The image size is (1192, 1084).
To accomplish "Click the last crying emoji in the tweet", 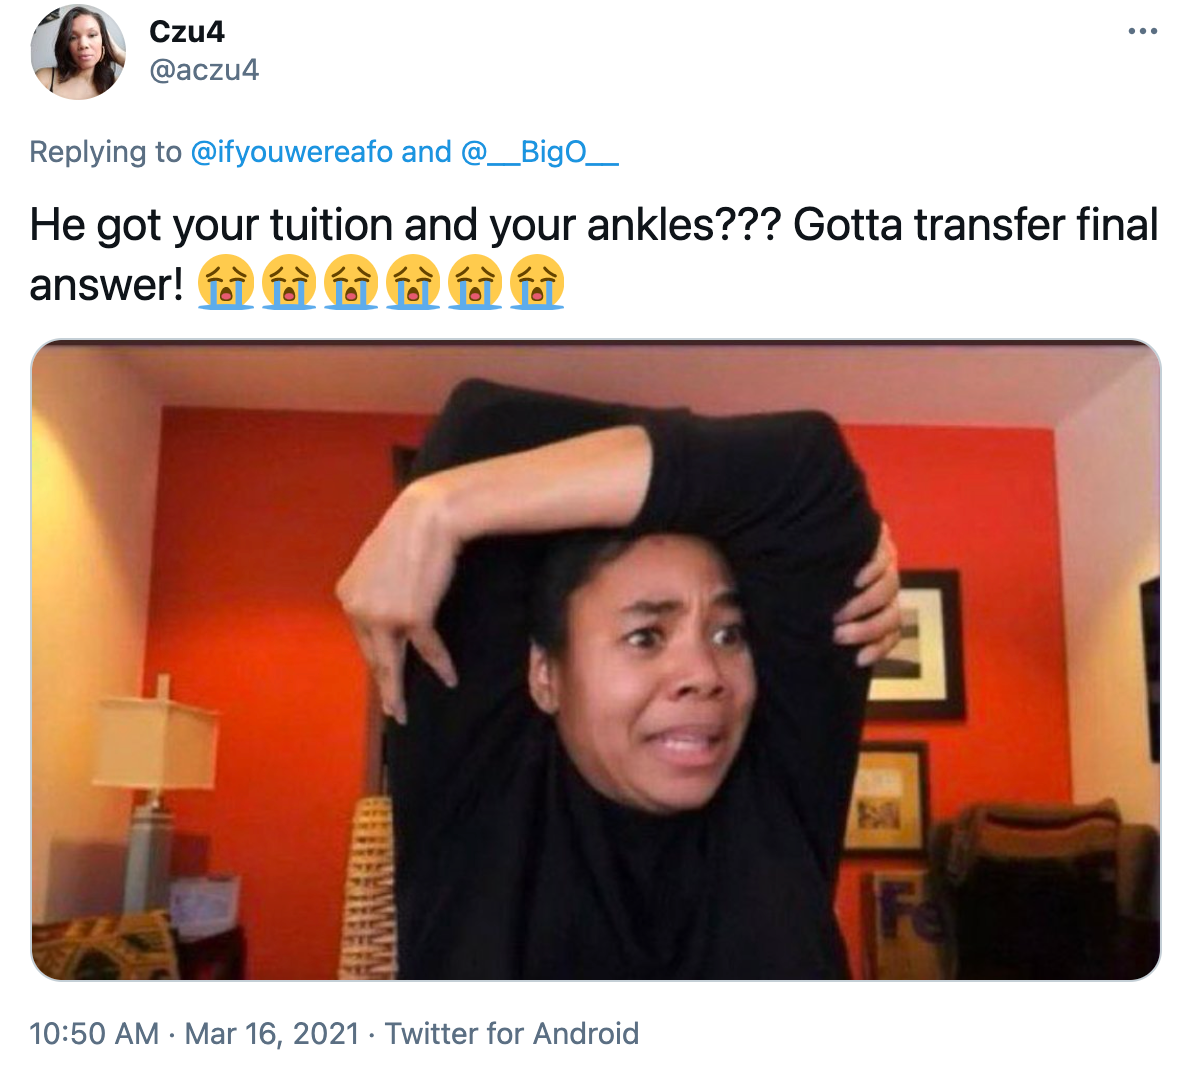I will (537, 283).
